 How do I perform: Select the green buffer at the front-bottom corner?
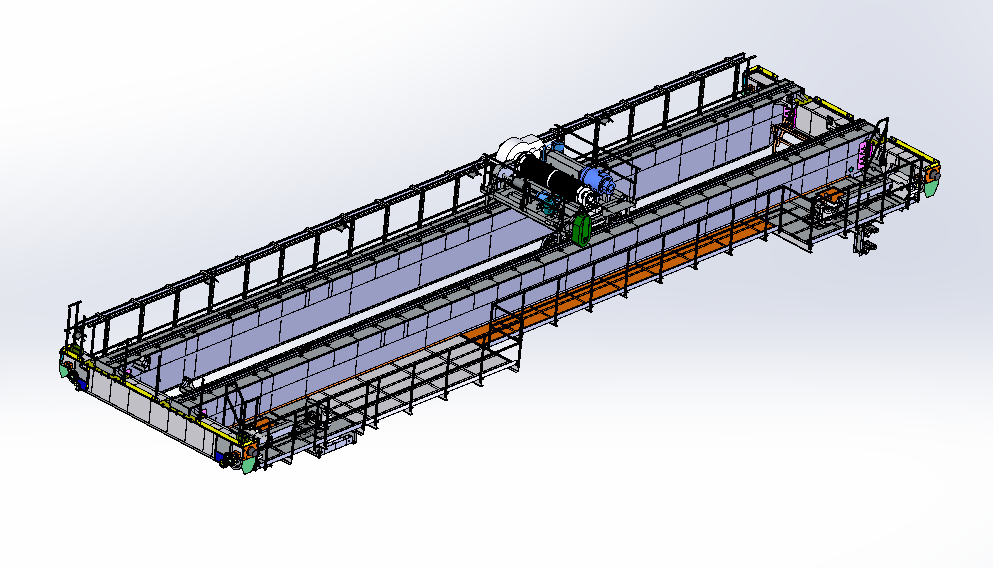tap(250, 464)
